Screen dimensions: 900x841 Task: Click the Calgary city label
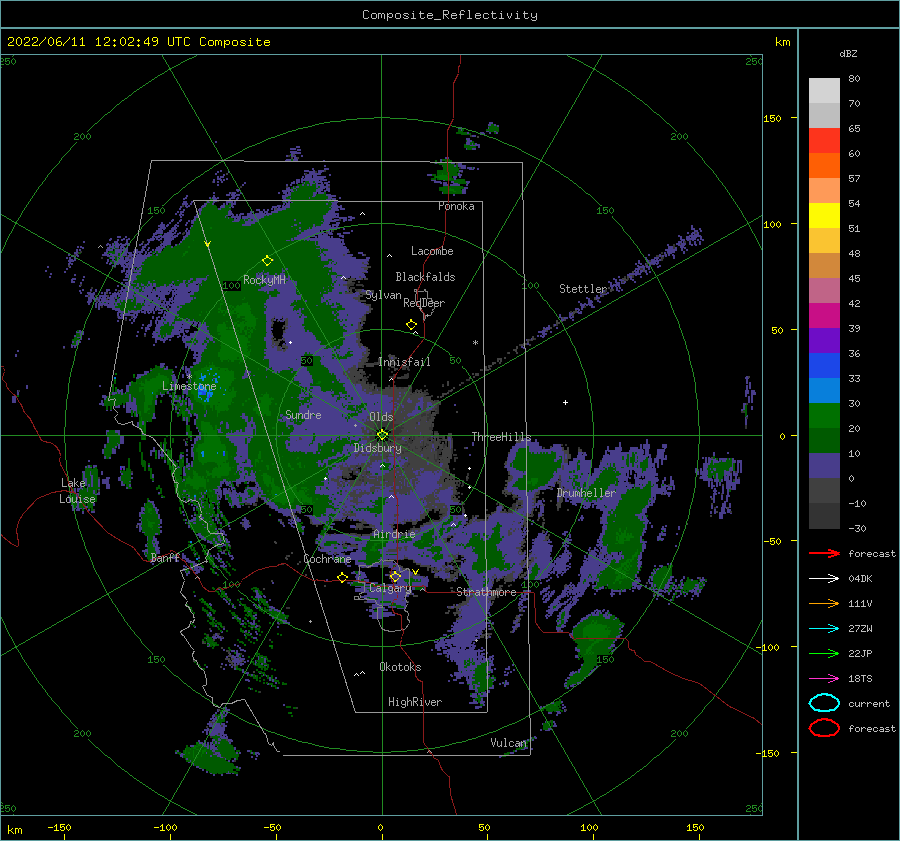click(x=390, y=588)
